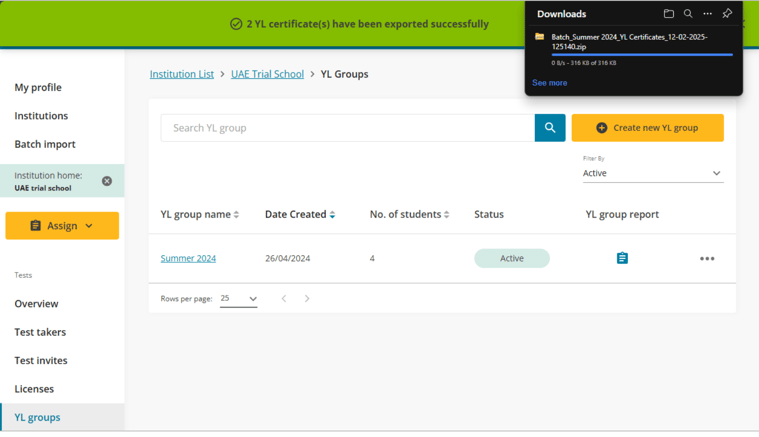Sort by YL group name
The height and width of the screenshot is (437, 759).
pyautogui.click(x=236, y=215)
